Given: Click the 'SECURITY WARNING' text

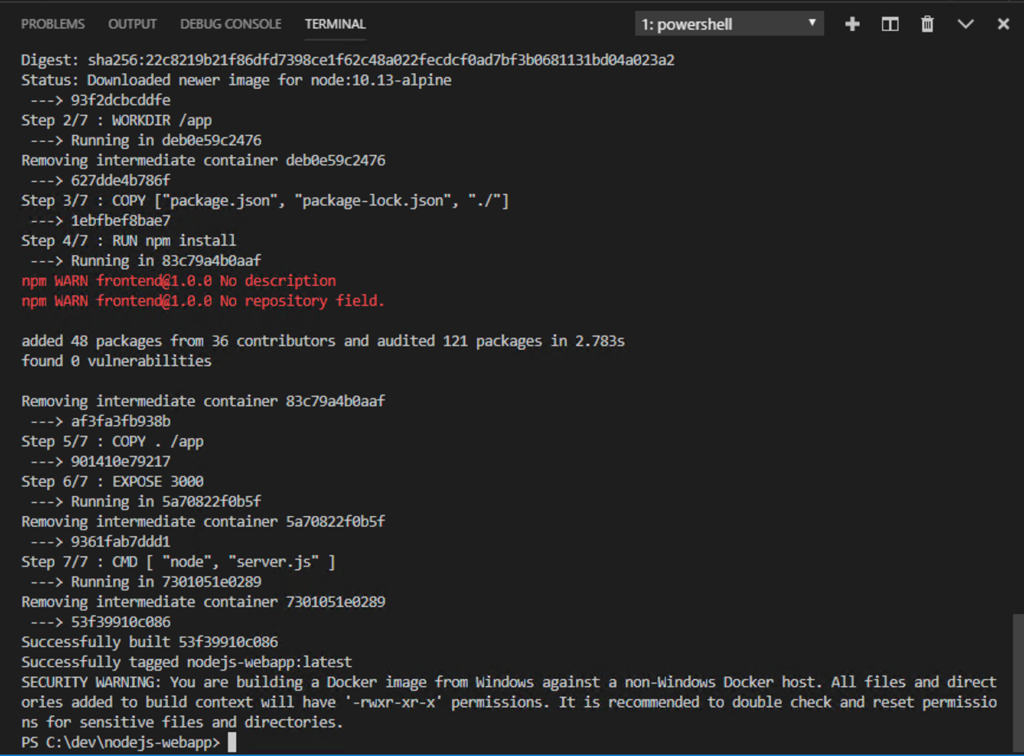Looking at the screenshot, I should pyautogui.click(x=91, y=682).
